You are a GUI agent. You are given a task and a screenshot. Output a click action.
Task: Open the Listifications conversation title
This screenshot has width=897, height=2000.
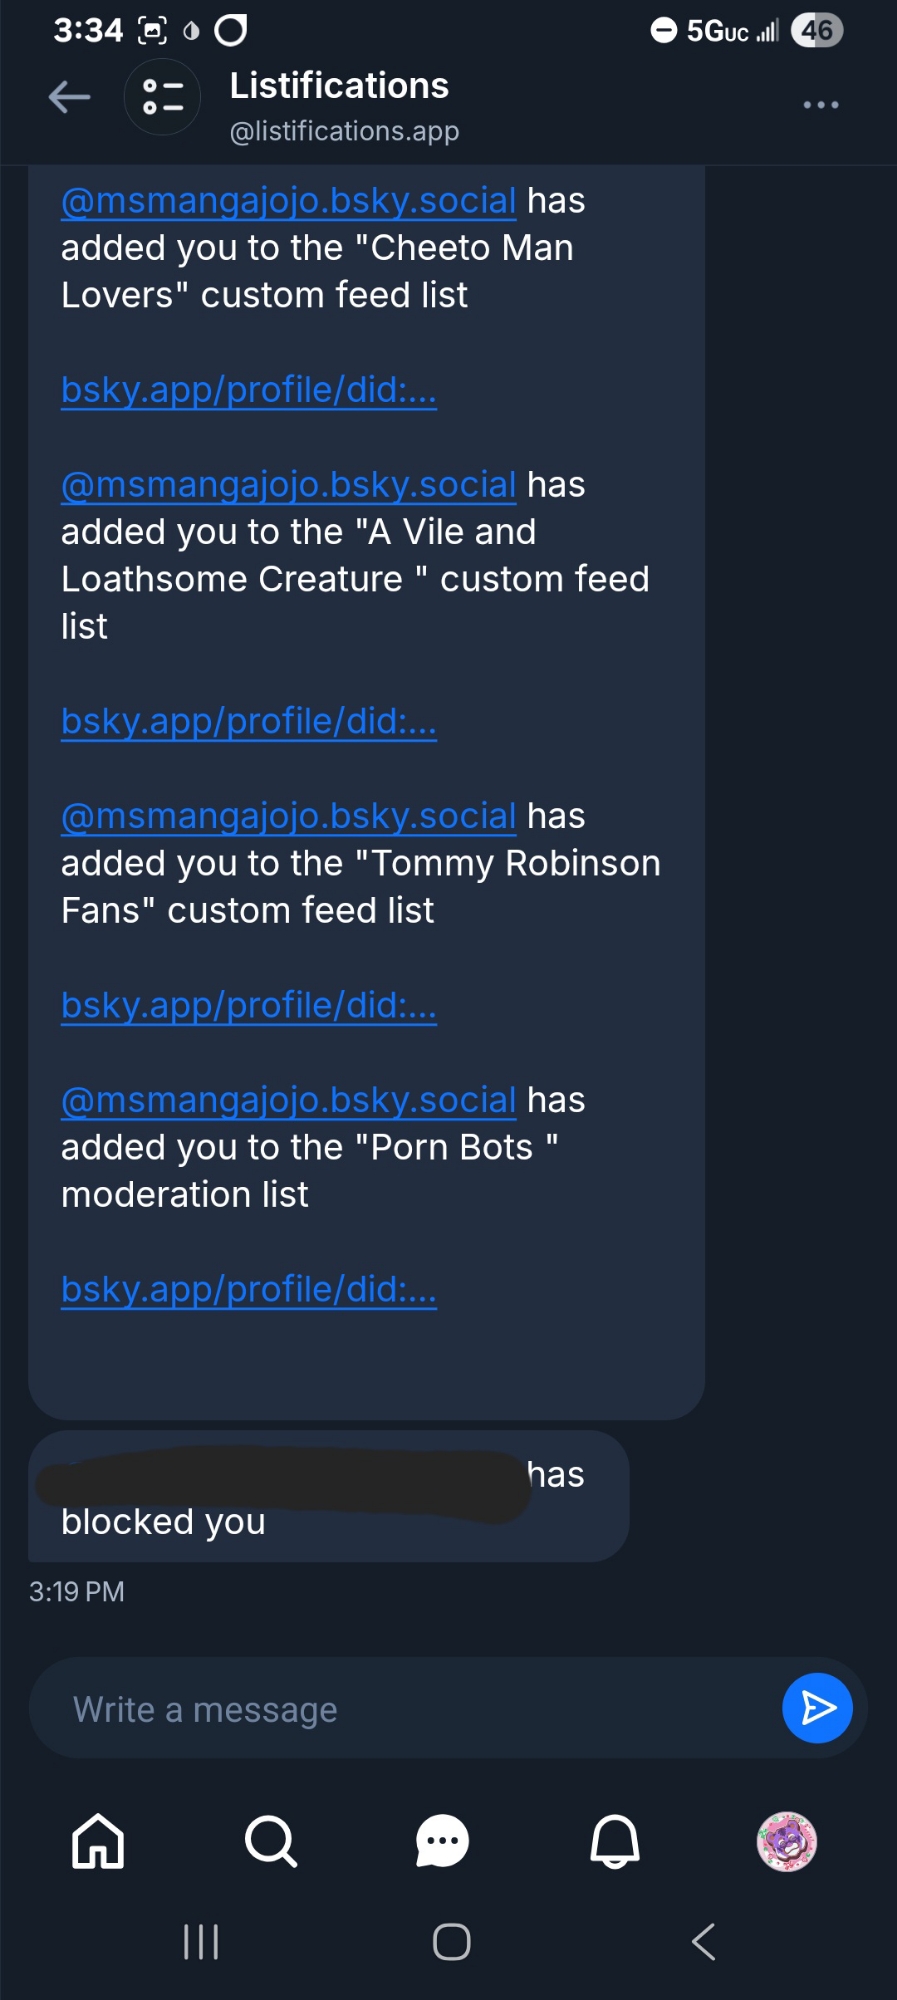(339, 87)
